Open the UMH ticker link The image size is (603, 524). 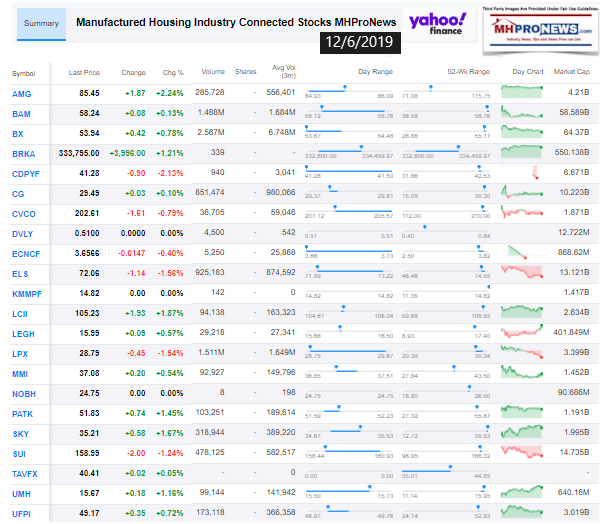pos(21,494)
